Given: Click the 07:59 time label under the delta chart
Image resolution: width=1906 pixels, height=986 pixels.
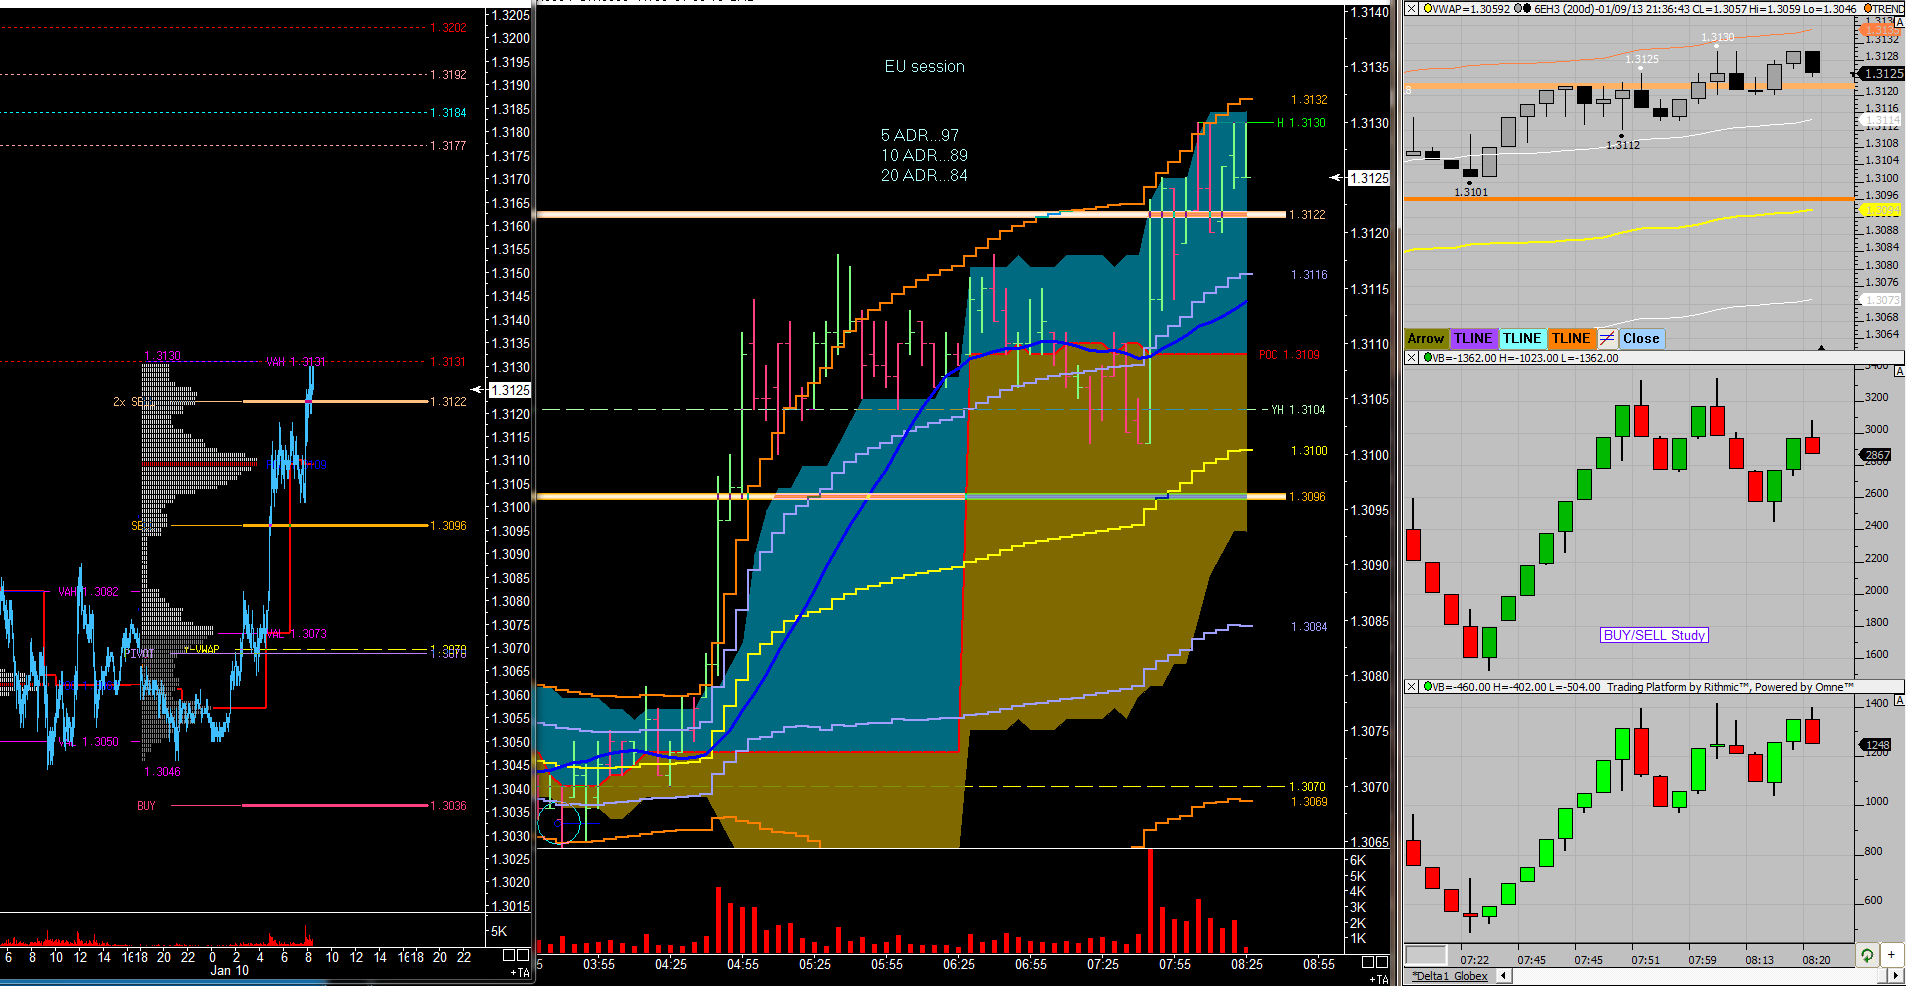Looking at the screenshot, I should [1702, 960].
